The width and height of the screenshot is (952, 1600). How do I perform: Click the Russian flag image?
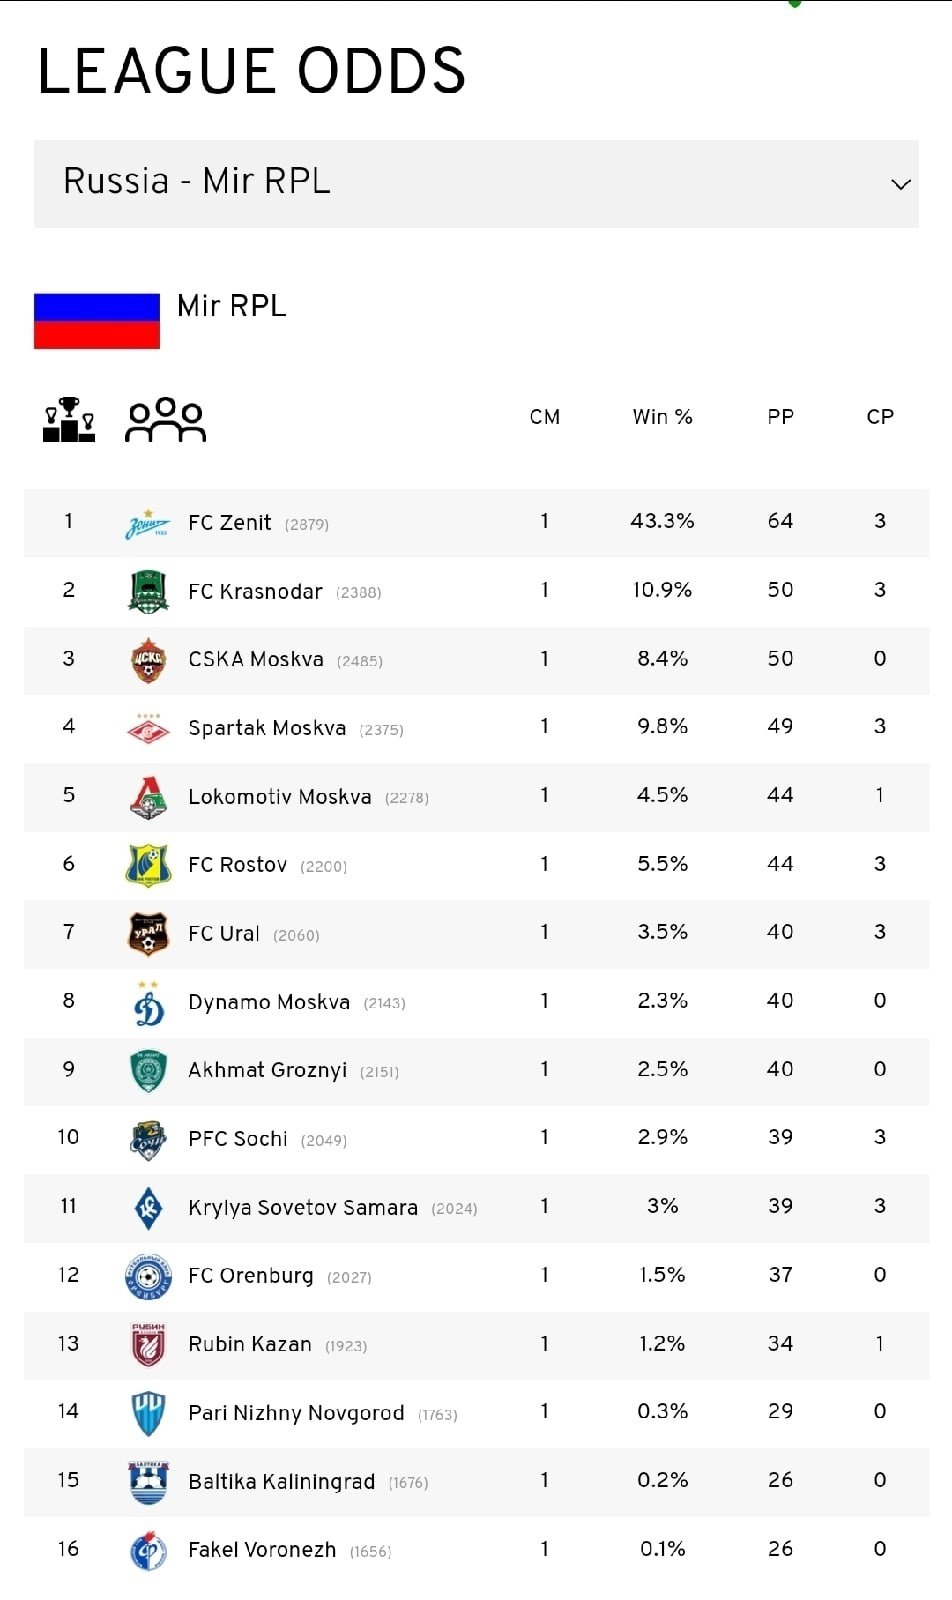click(x=97, y=321)
